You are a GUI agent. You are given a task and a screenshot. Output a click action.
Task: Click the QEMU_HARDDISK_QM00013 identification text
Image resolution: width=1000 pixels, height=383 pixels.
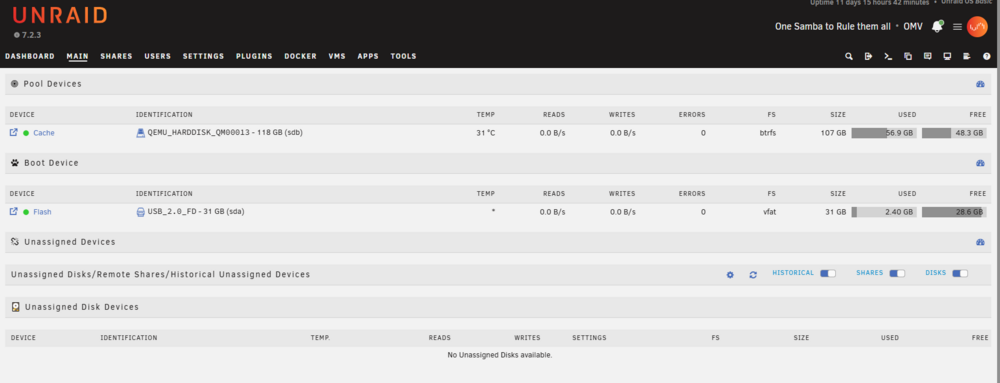tap(225, 133)
